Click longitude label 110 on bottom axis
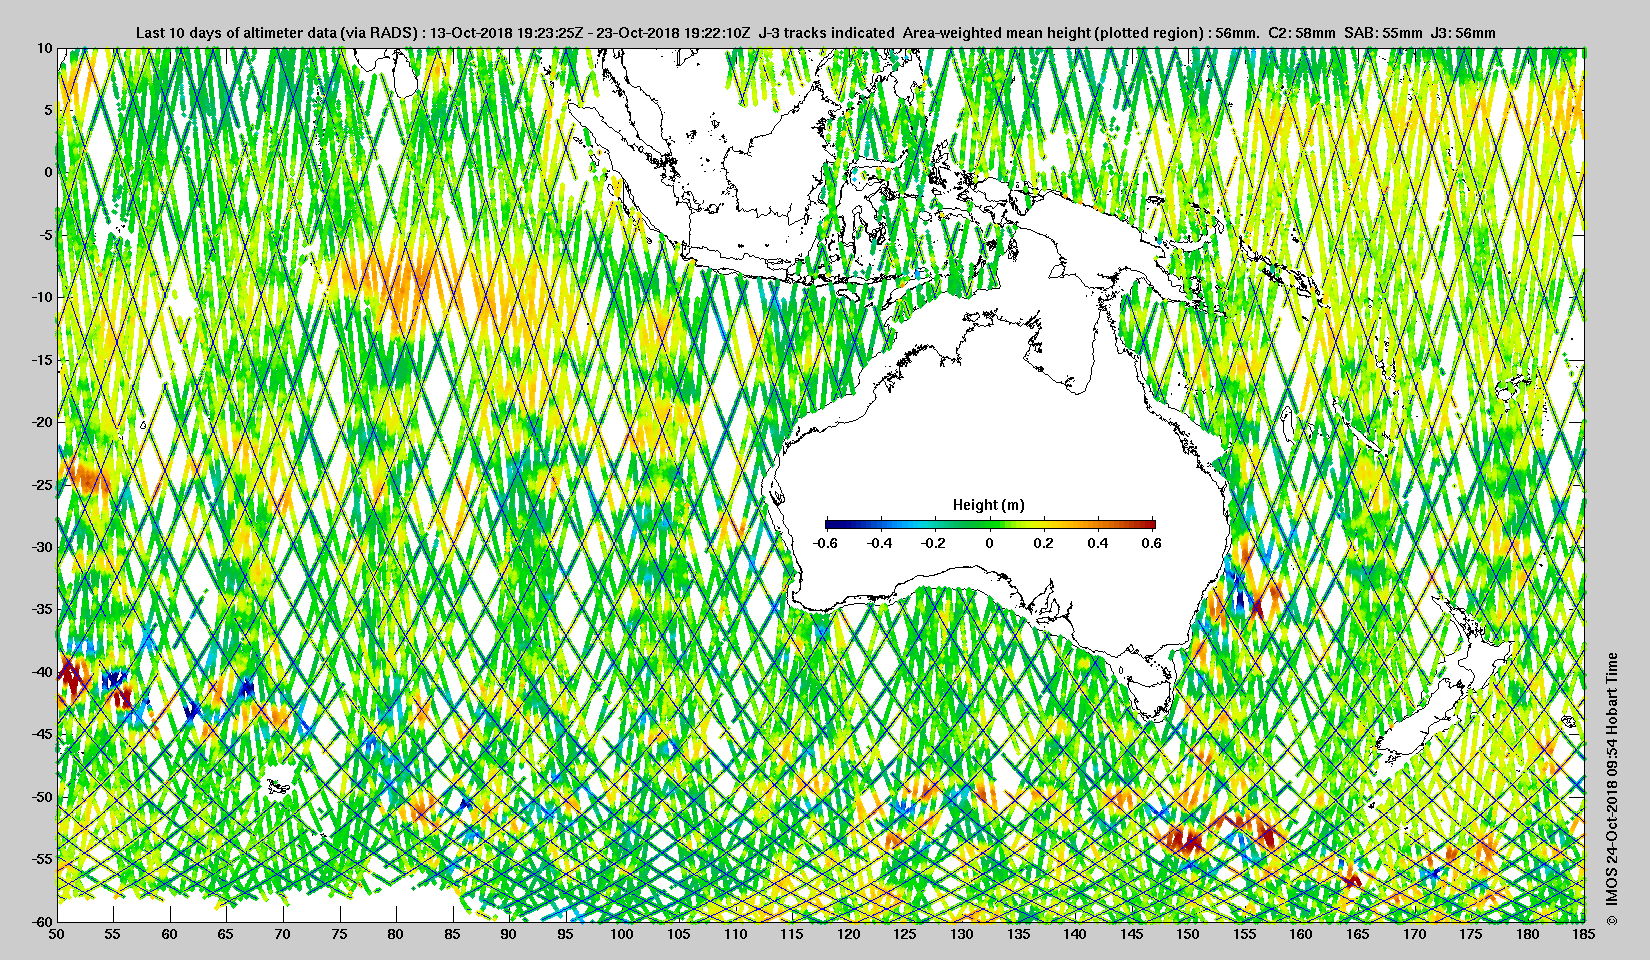This screenshot has width=1650, height=960. (735, 935)
